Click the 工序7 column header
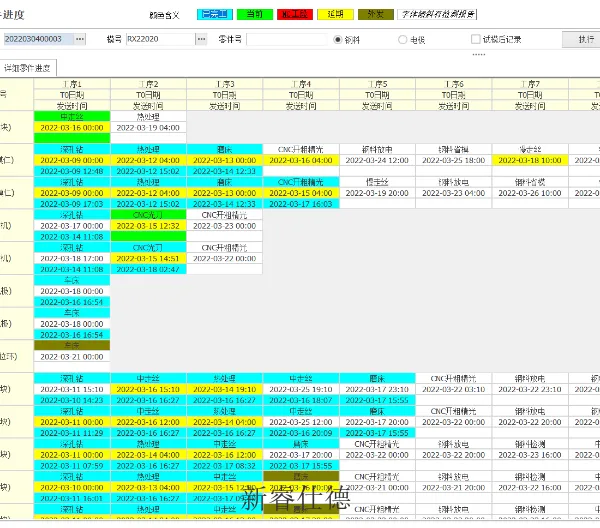The height and width of the screenshot is (528, 600). (x=530, y=84)
